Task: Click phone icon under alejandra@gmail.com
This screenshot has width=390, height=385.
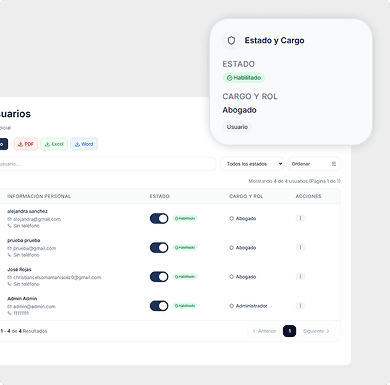Action: point(9,226)
